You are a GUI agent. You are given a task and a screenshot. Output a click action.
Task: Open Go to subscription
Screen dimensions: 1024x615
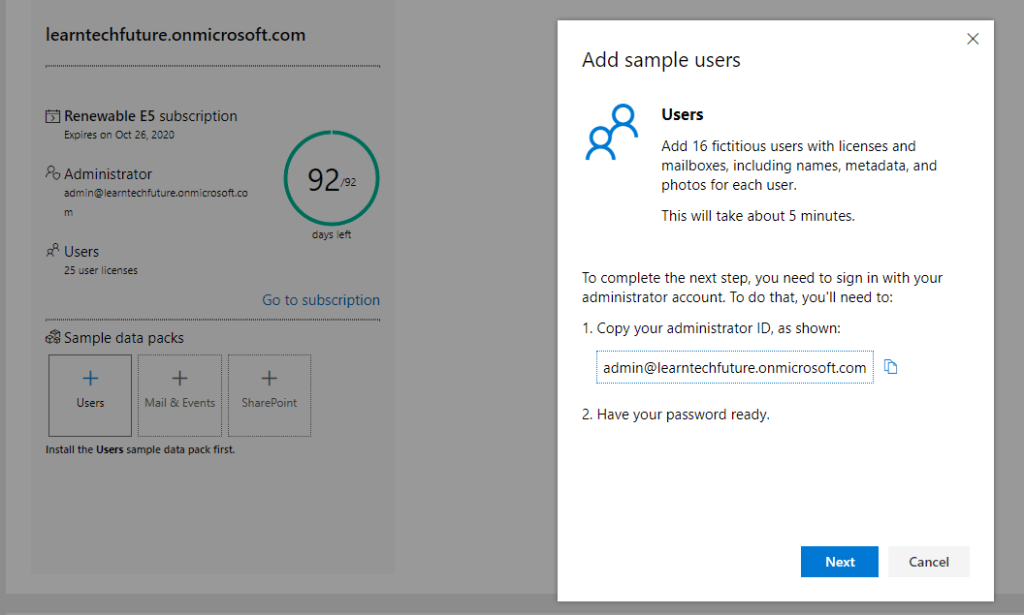320,299
